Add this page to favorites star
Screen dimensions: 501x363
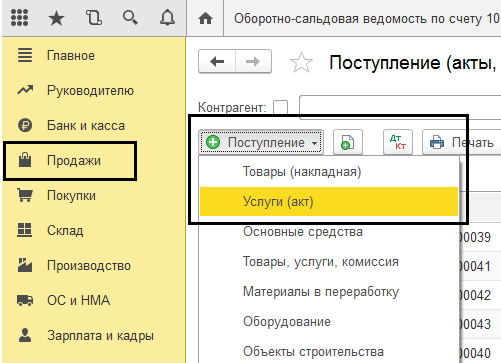(x=301, y=62)
